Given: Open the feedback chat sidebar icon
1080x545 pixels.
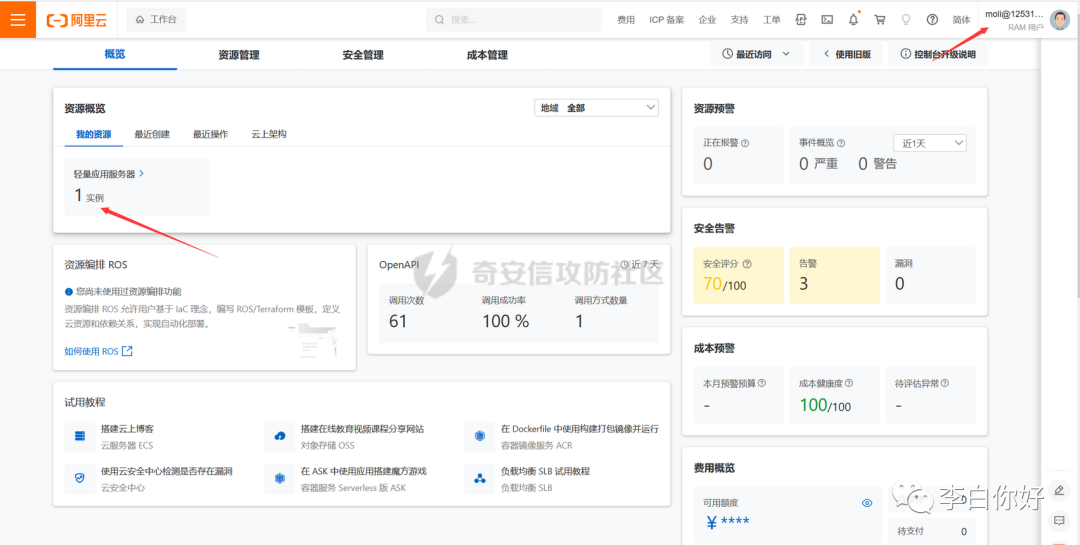Looking at the screenshot, I should [x=1059, y=520].
